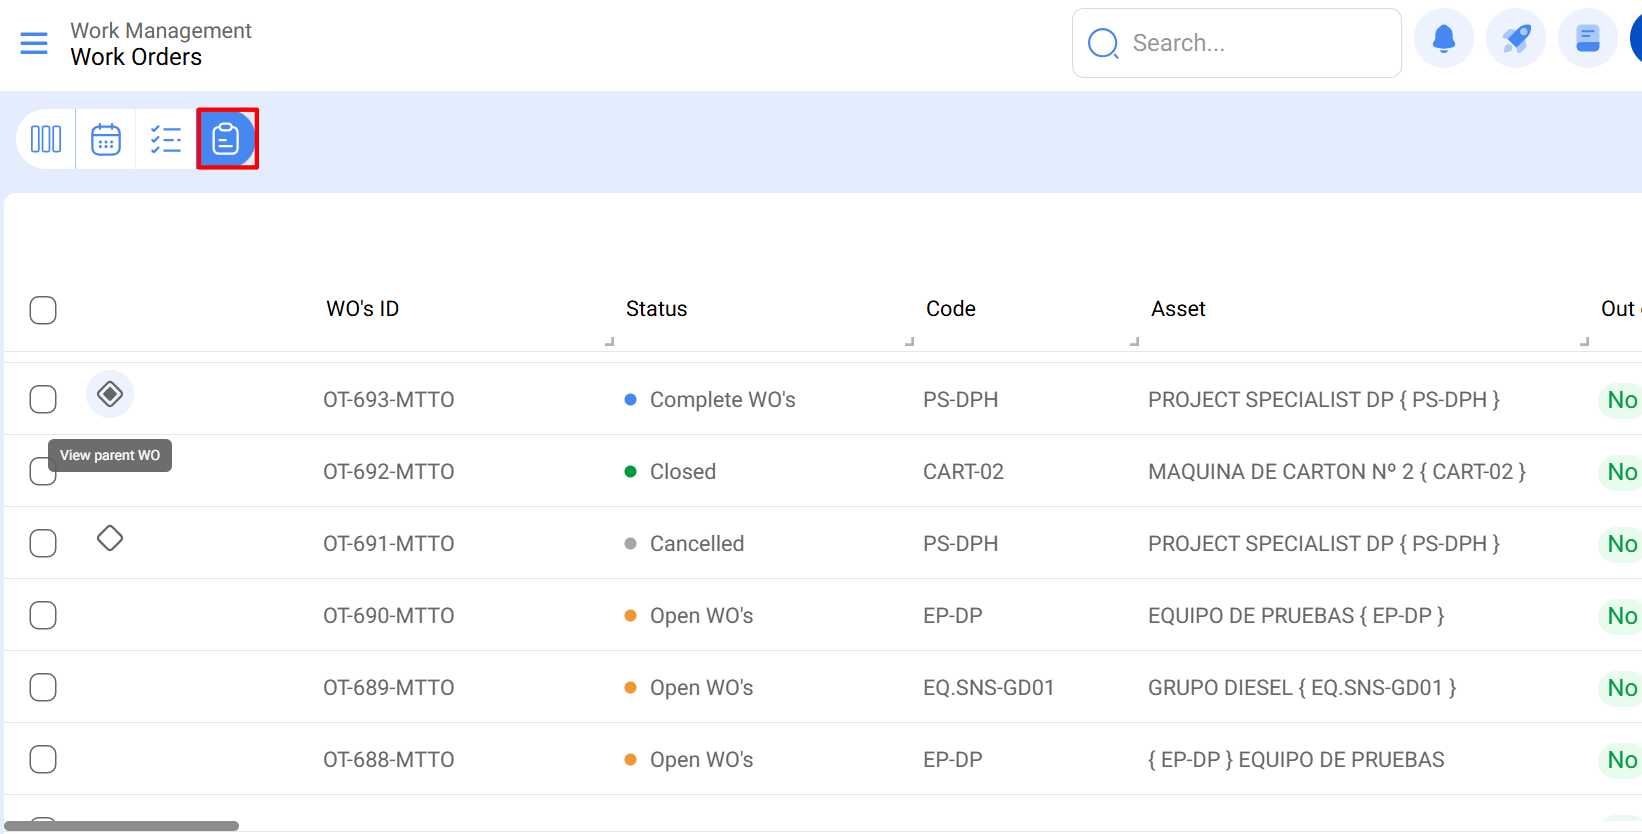View parent WO for OT-693-MTTO

pos(110,395)
